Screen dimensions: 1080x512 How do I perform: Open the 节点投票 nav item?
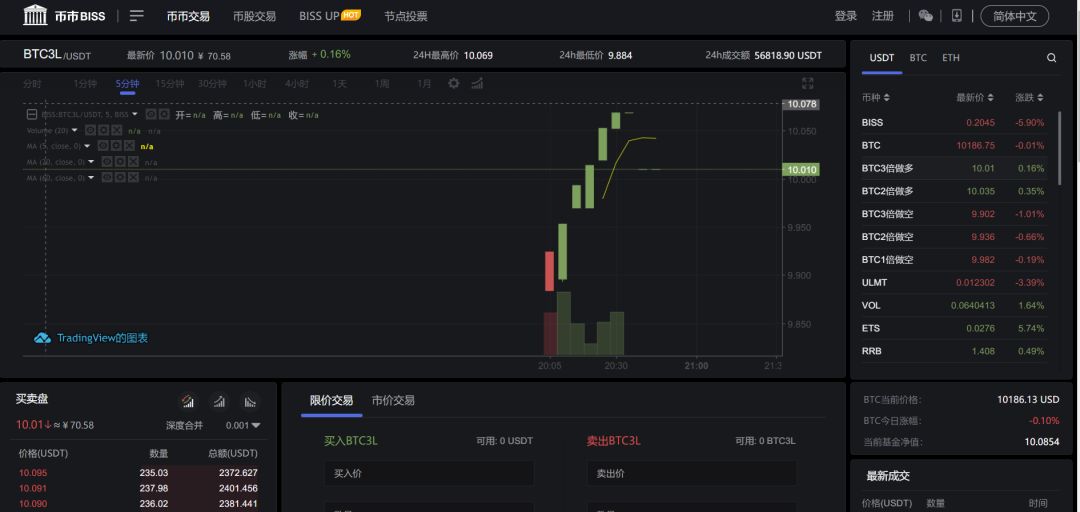pos(406,16)
